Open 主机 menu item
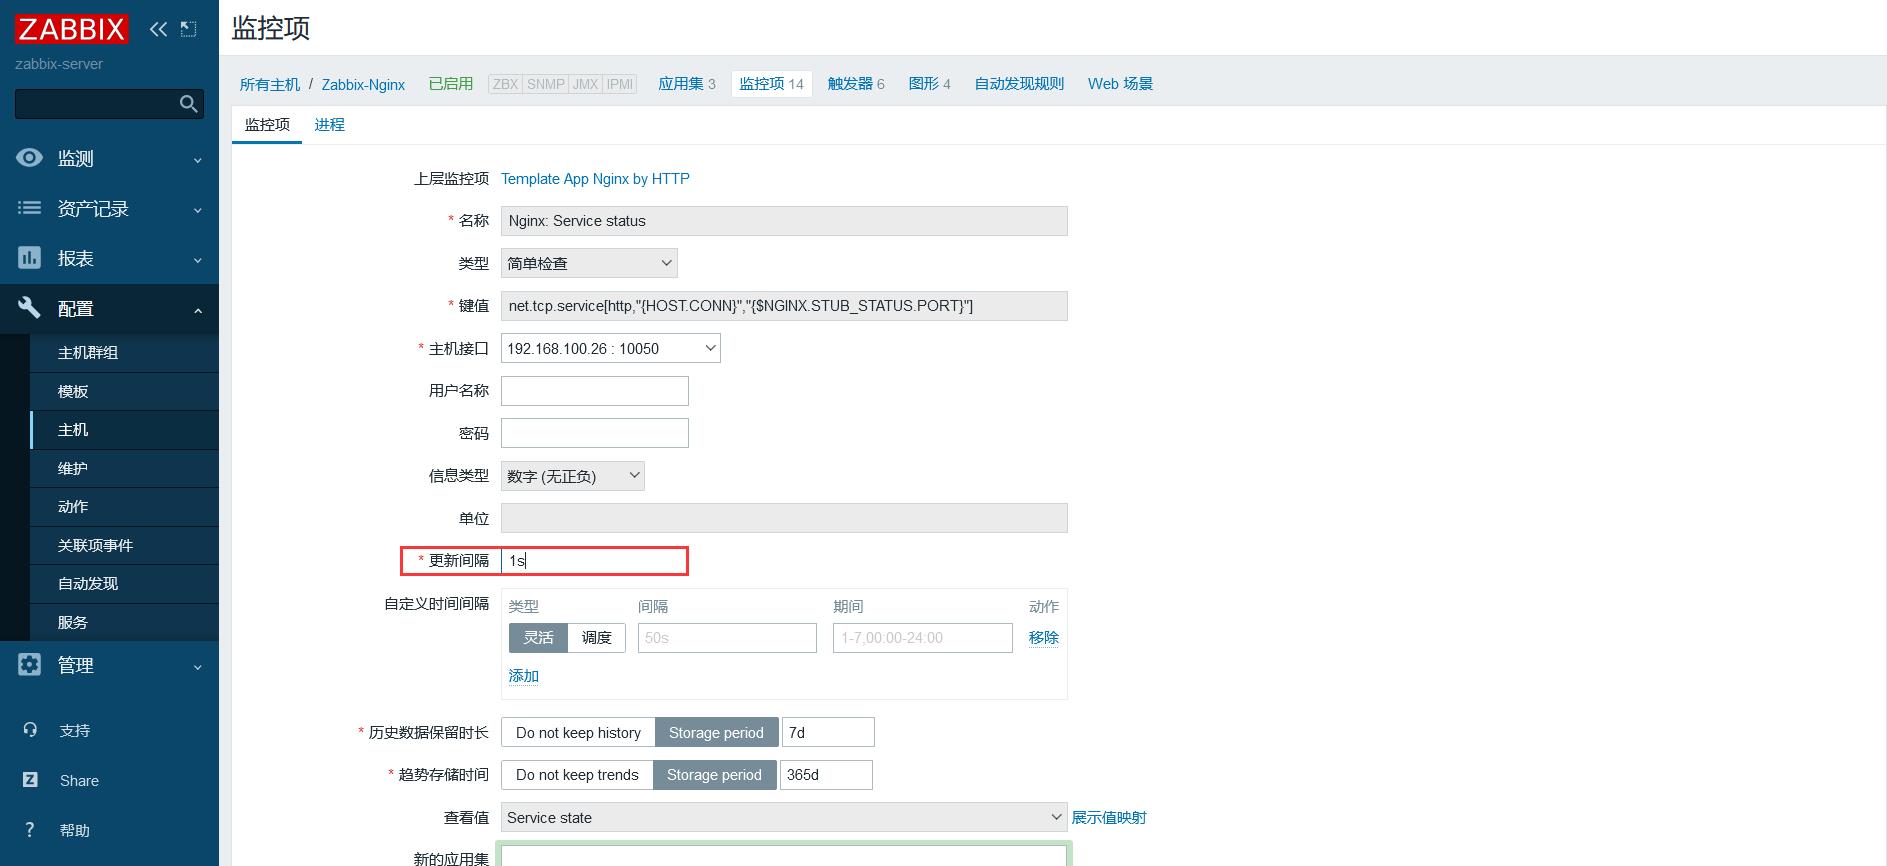The height and width of the screenshot is (866, 1887). [x=124, y=430]
